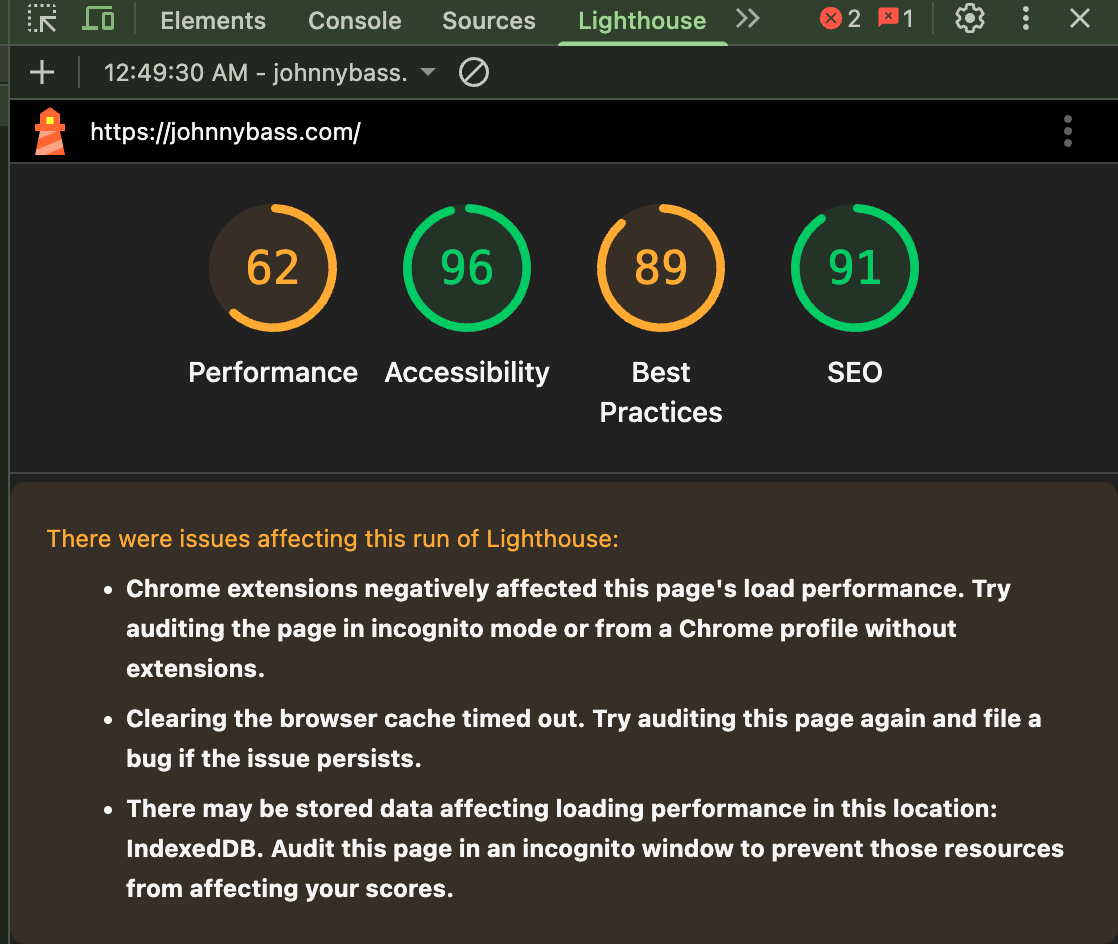Viewport: 1118px width, 944px height.
Task: Jump to the Performance score gauge 62
Action: coord(273,268)
